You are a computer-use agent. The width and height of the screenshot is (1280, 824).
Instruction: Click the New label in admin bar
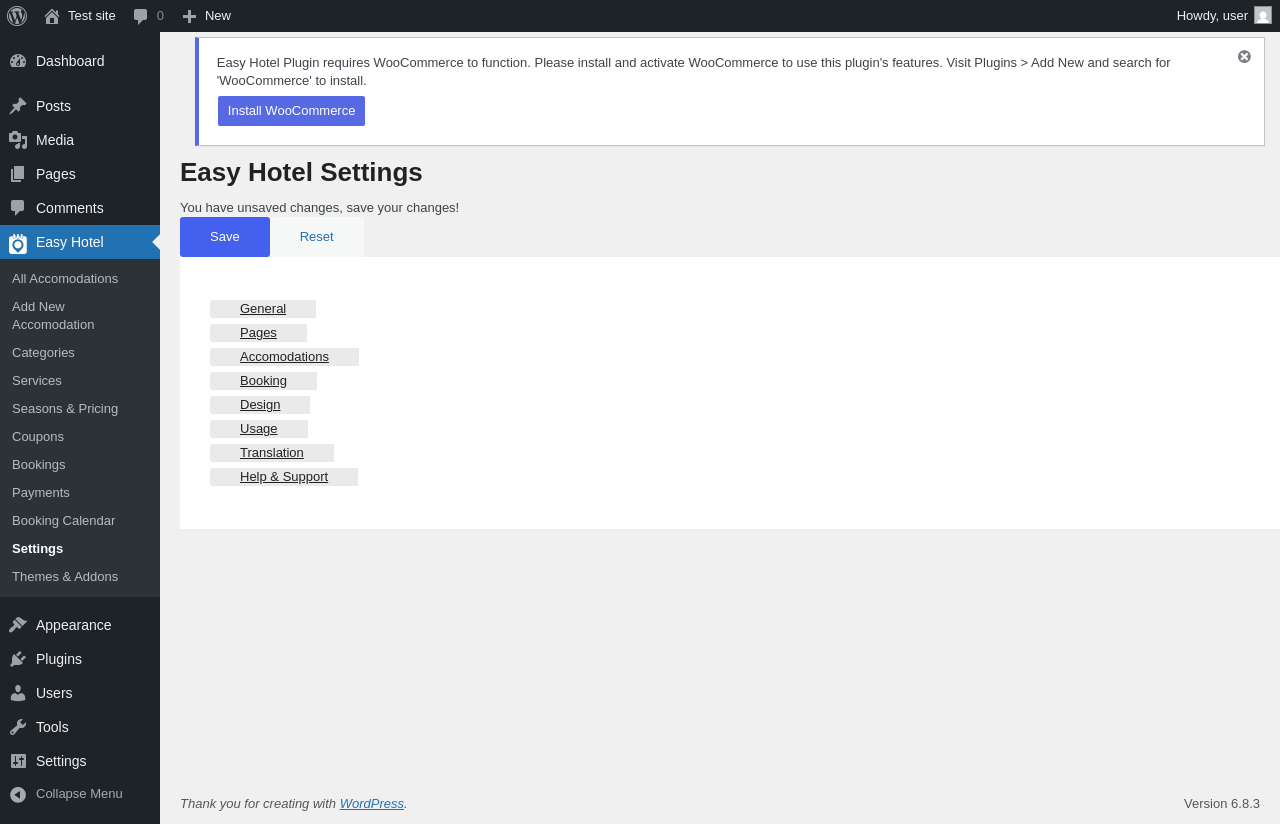pyautogui.click(x=218, y=16)
